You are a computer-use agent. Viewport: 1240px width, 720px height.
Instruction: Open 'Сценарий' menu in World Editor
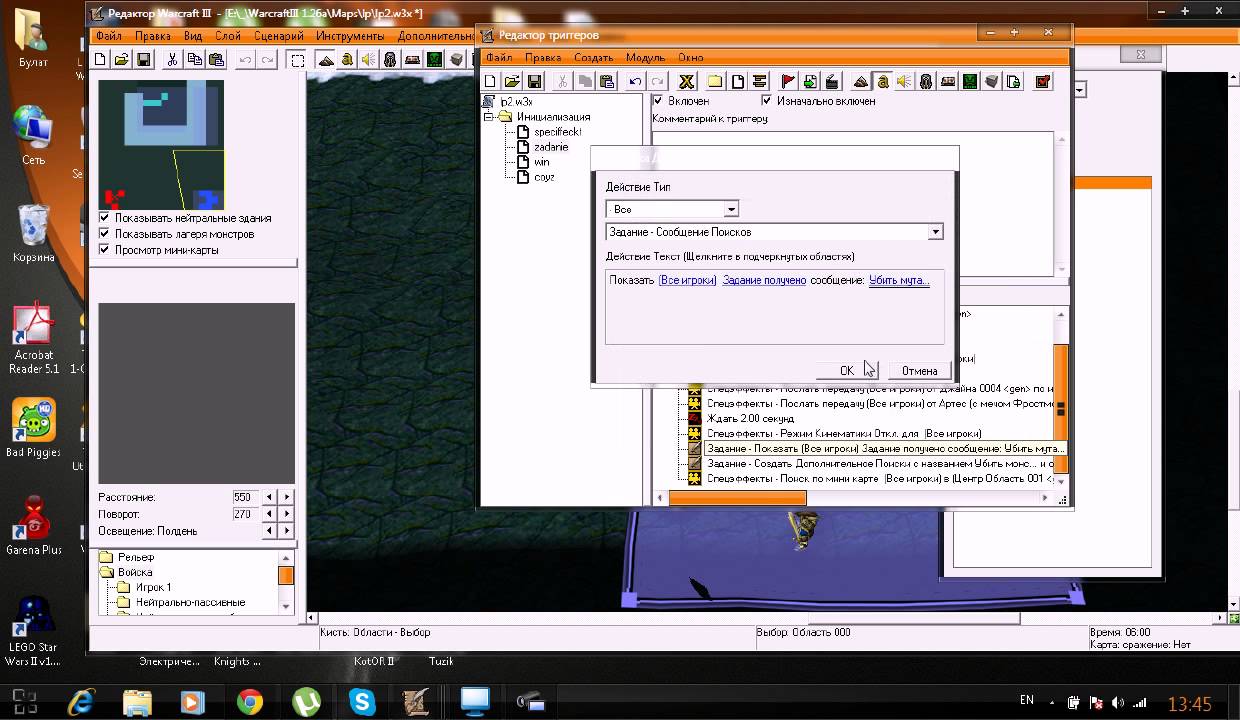click(279, 36)
